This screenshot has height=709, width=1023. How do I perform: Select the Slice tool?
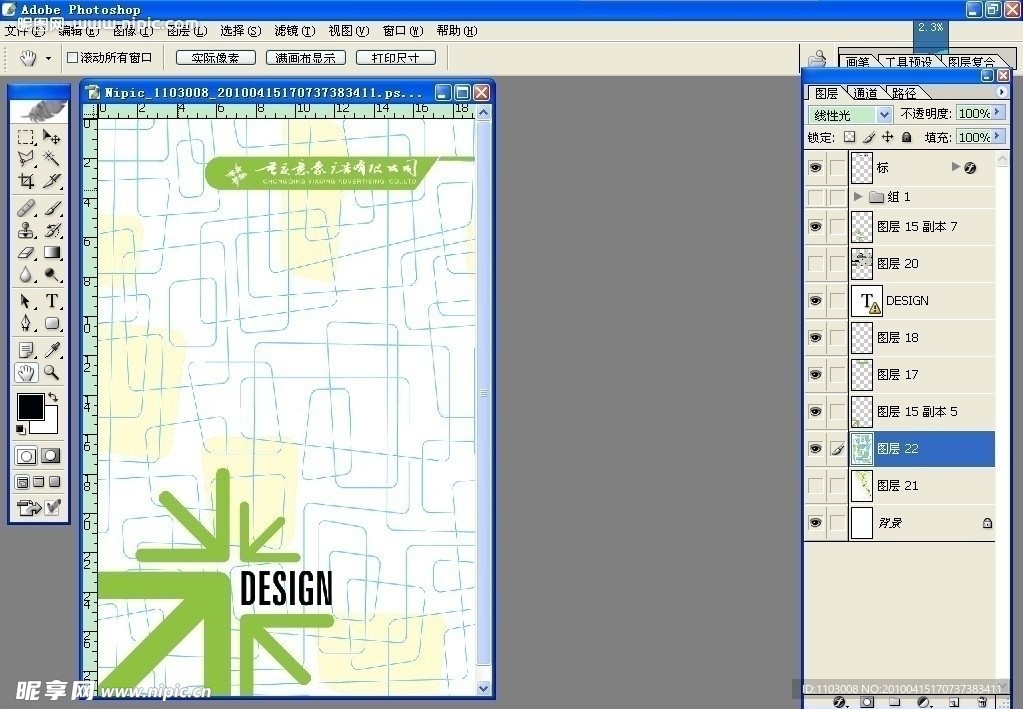coord(52,181)
